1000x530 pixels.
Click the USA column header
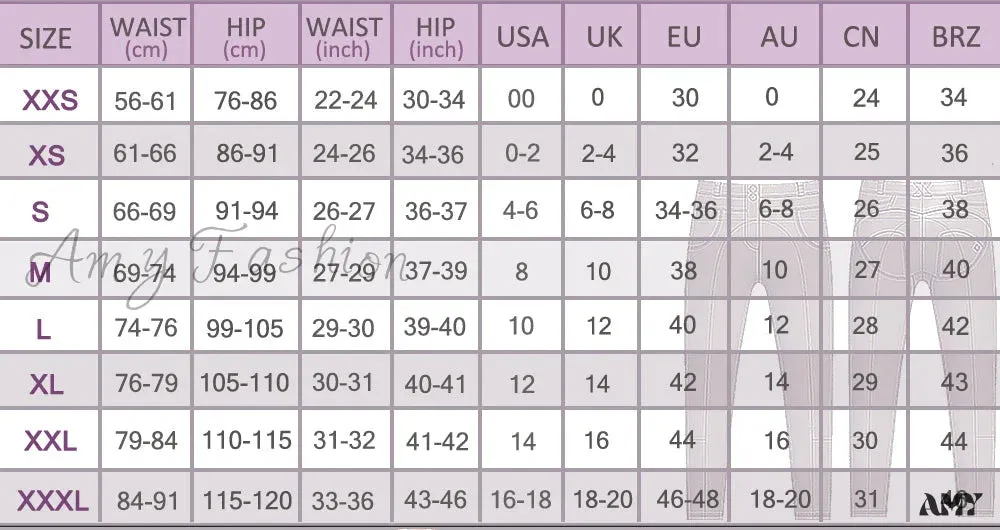(522, 37)
